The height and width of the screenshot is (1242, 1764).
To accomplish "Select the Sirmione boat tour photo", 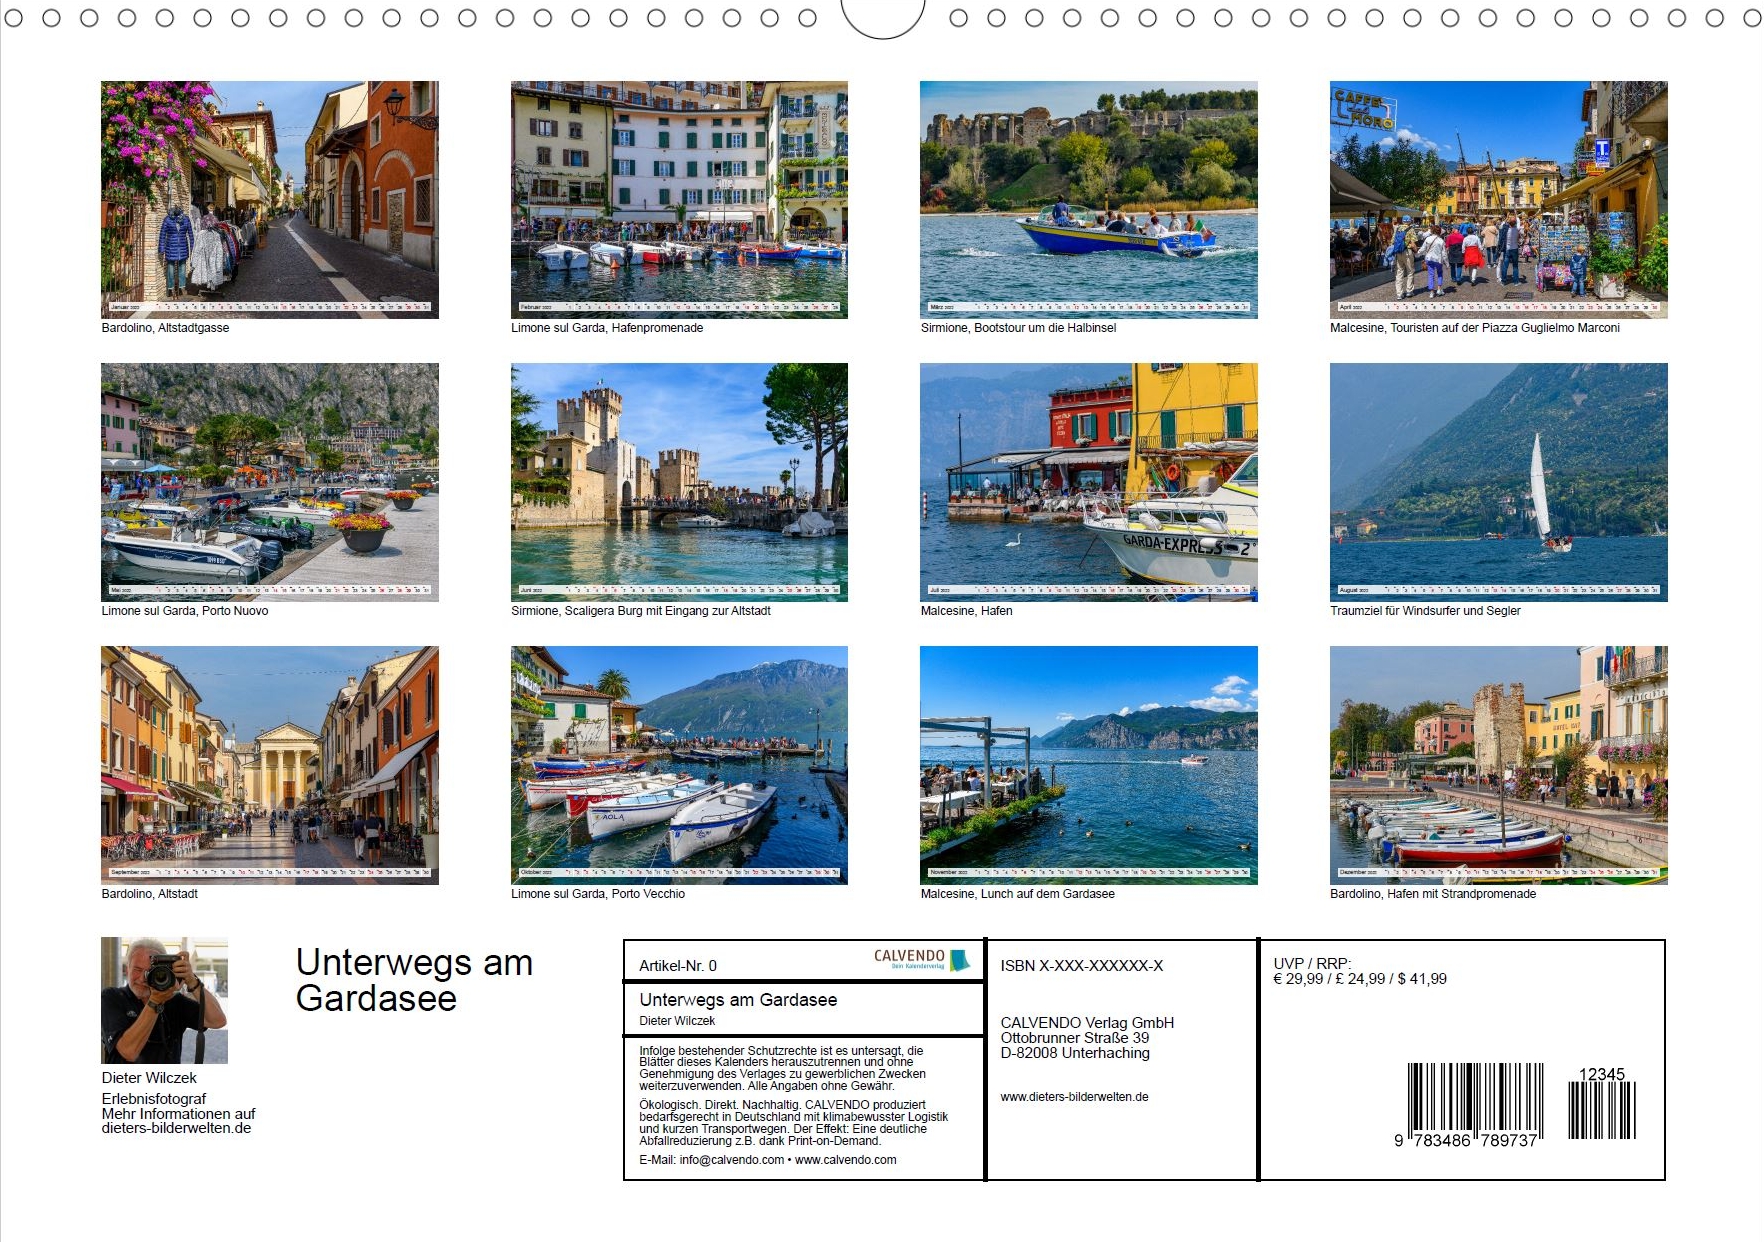I will (x=1088, y=199).
